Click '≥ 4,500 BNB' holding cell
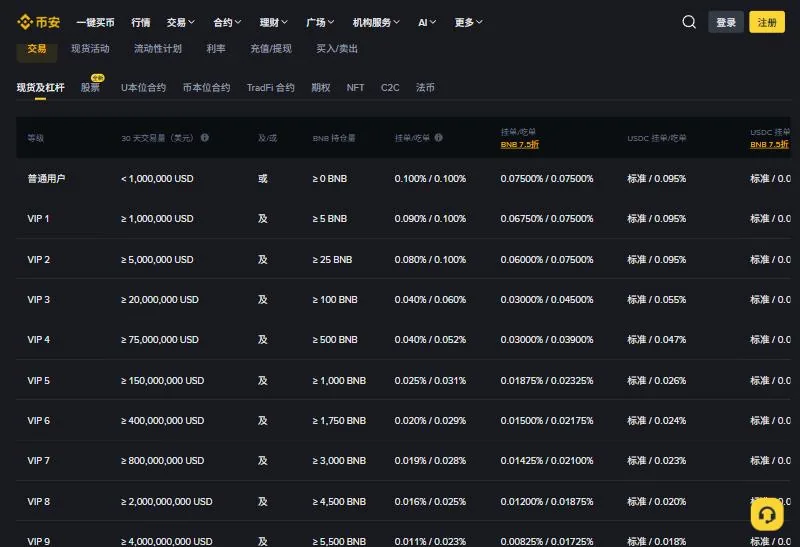Viewport: 800px width, 547px height. pos(339,502)
